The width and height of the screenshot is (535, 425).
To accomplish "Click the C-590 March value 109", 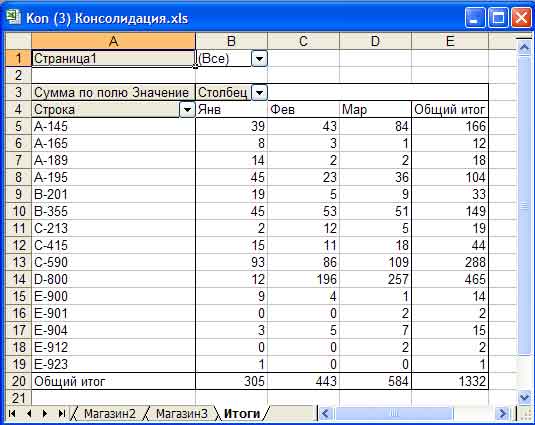I will [x=375, y=262].
